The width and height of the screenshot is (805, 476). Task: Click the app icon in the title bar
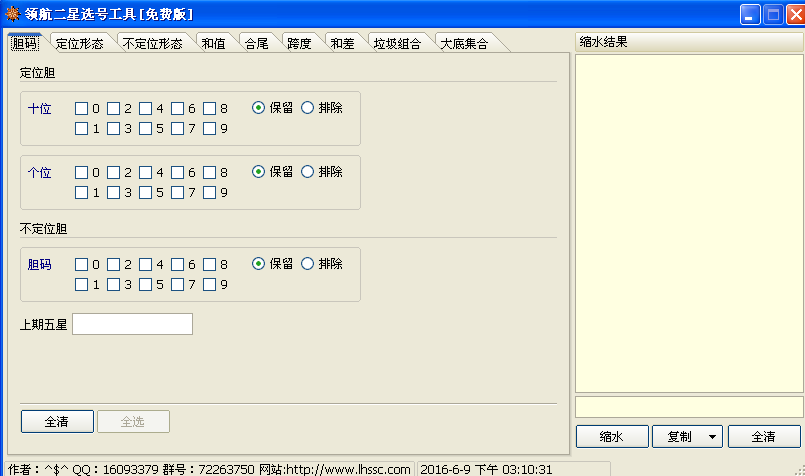coord(12,14)
